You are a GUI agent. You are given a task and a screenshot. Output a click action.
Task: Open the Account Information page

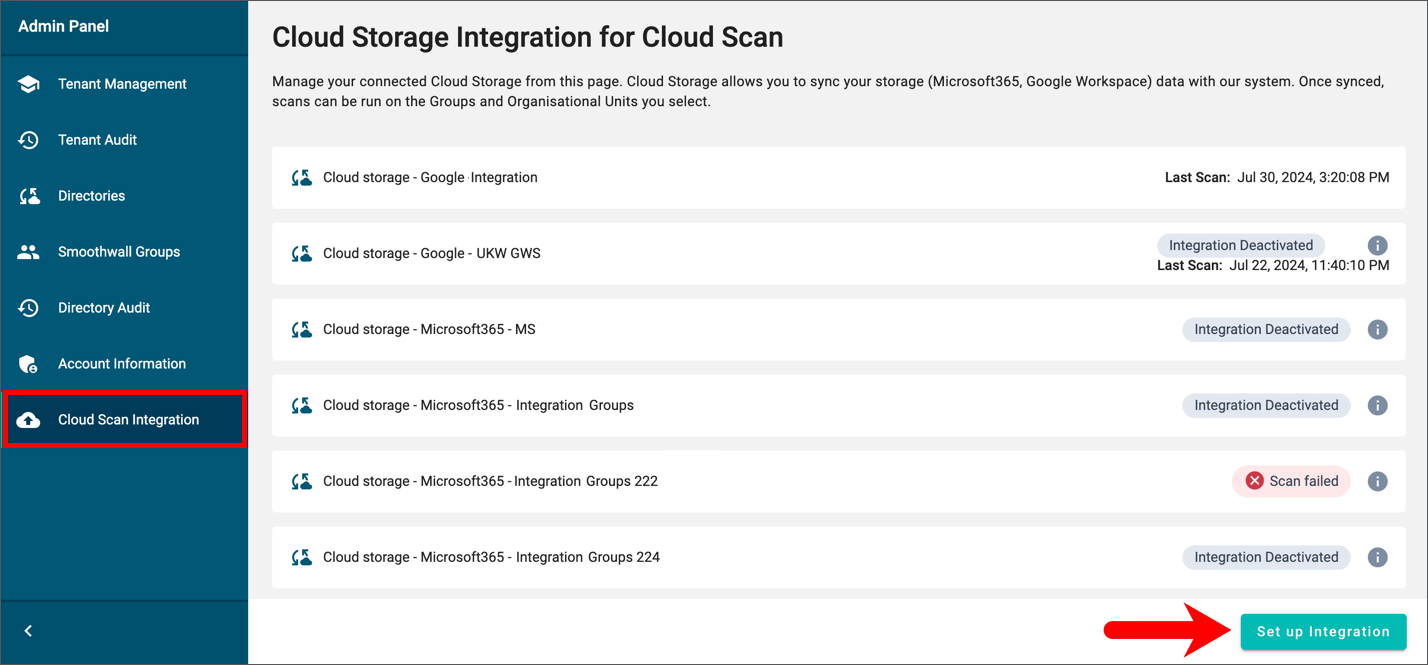[x=124, y=364]
